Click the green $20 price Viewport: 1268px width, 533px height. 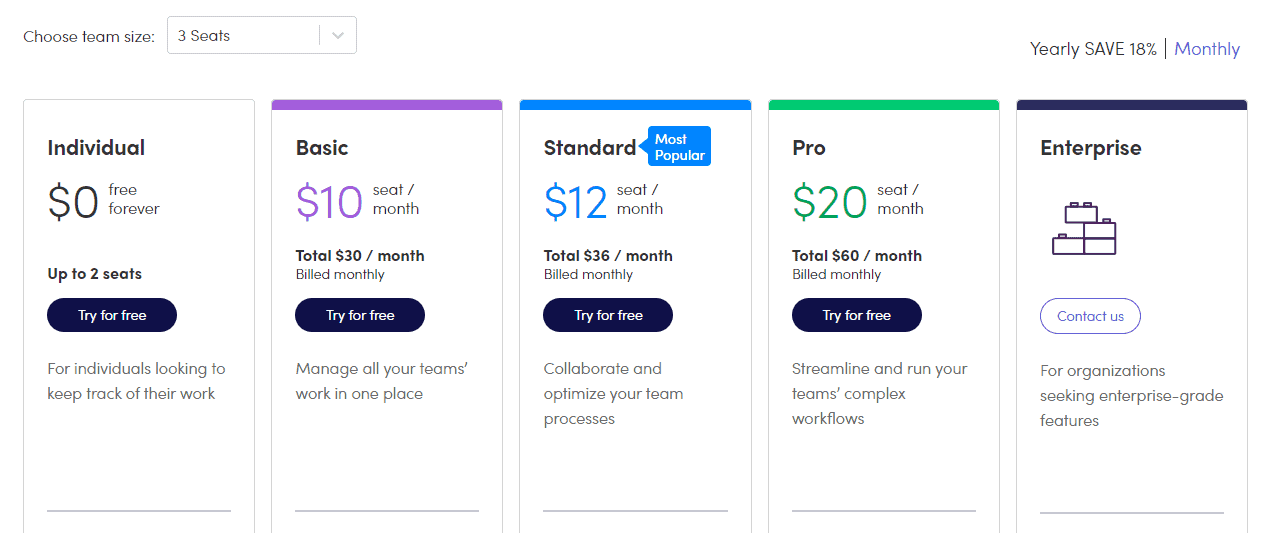coord(829,202)
